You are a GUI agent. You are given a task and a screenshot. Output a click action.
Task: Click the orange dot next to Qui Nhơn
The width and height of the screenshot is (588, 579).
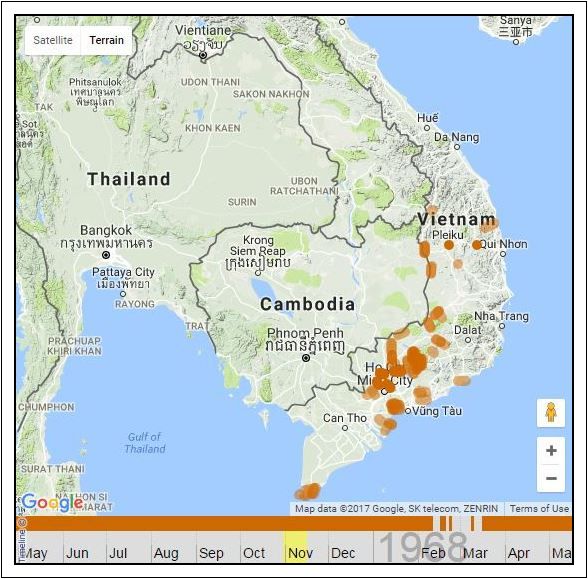point(476,245)
